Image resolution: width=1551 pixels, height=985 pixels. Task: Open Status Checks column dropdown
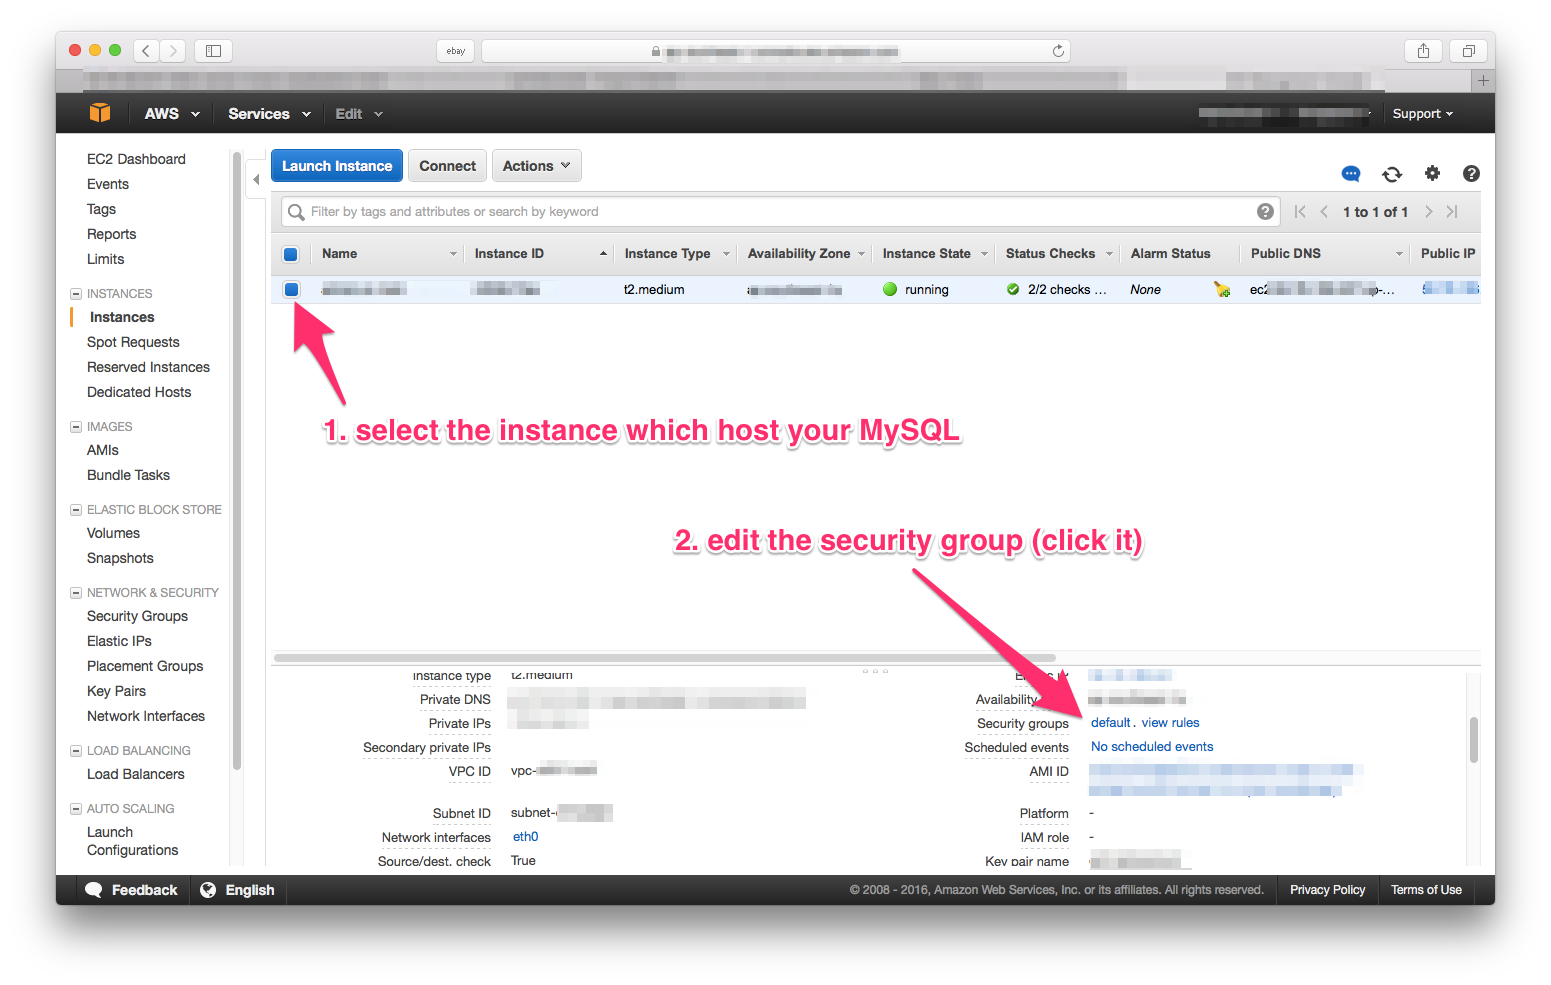pos(1109,254)
